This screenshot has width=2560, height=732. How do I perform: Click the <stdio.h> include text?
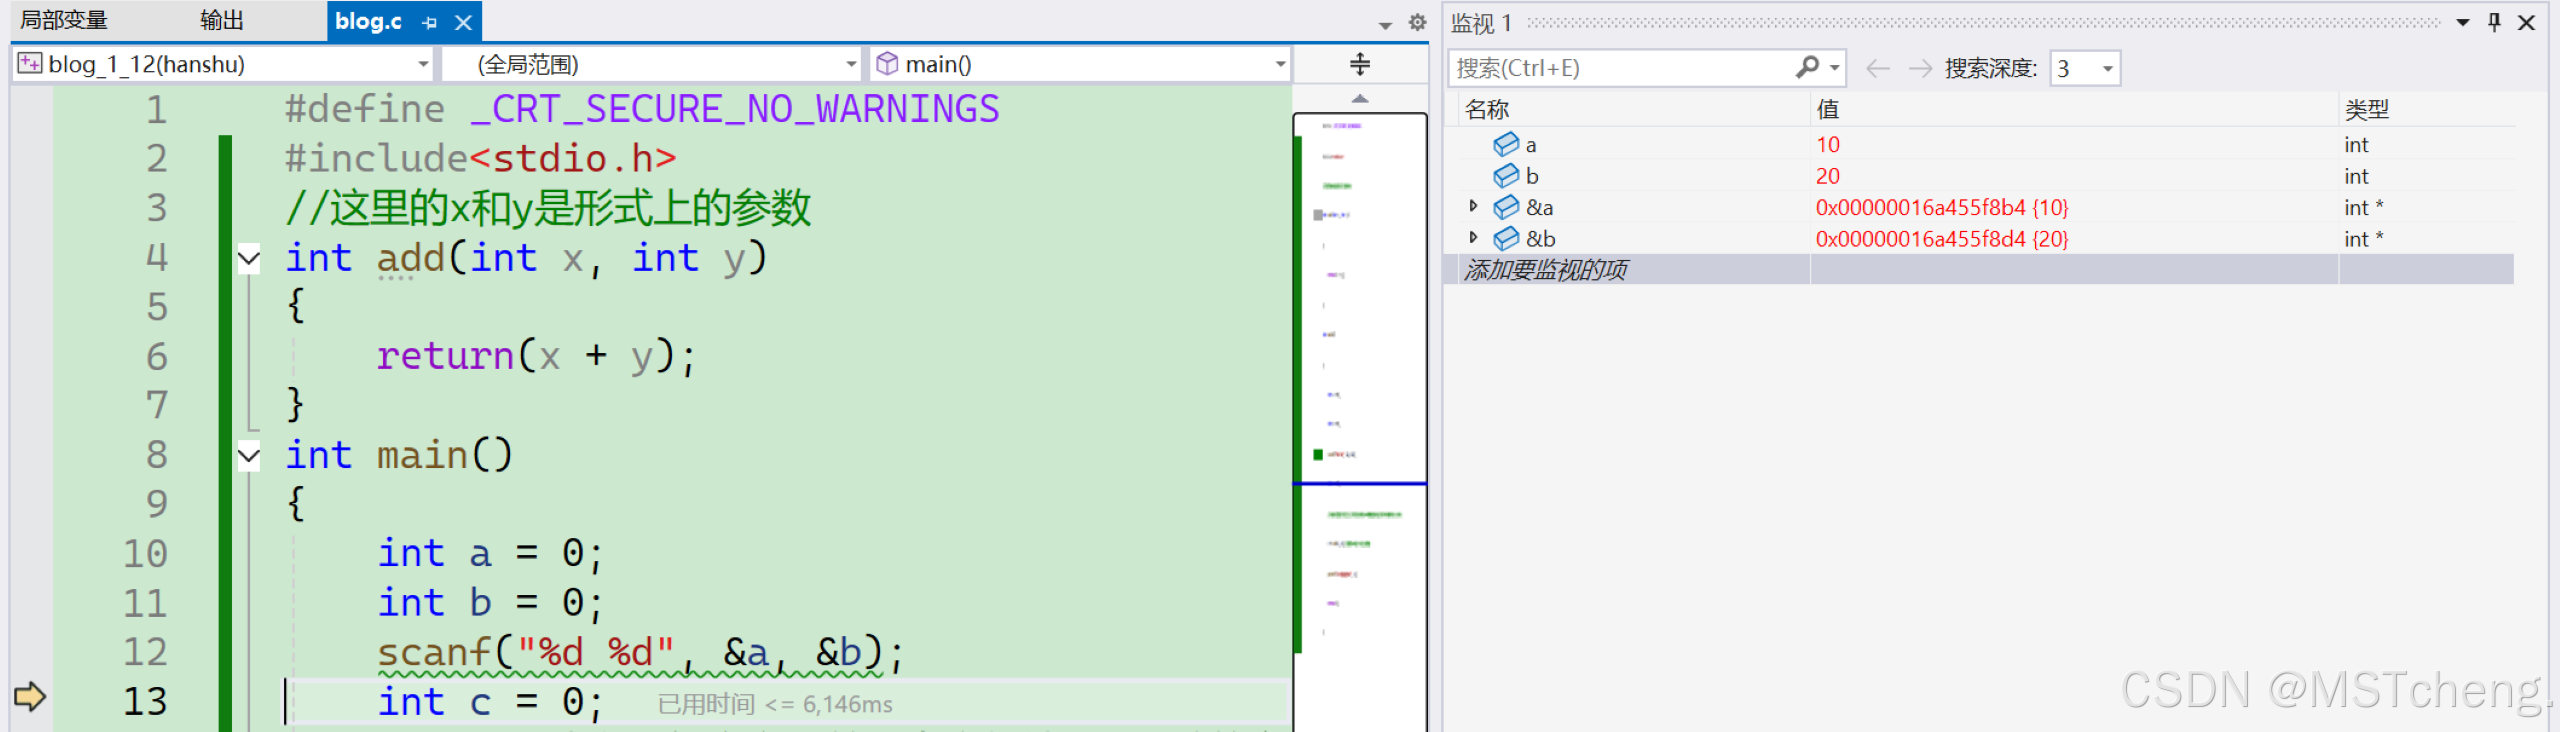pos(573,158)
